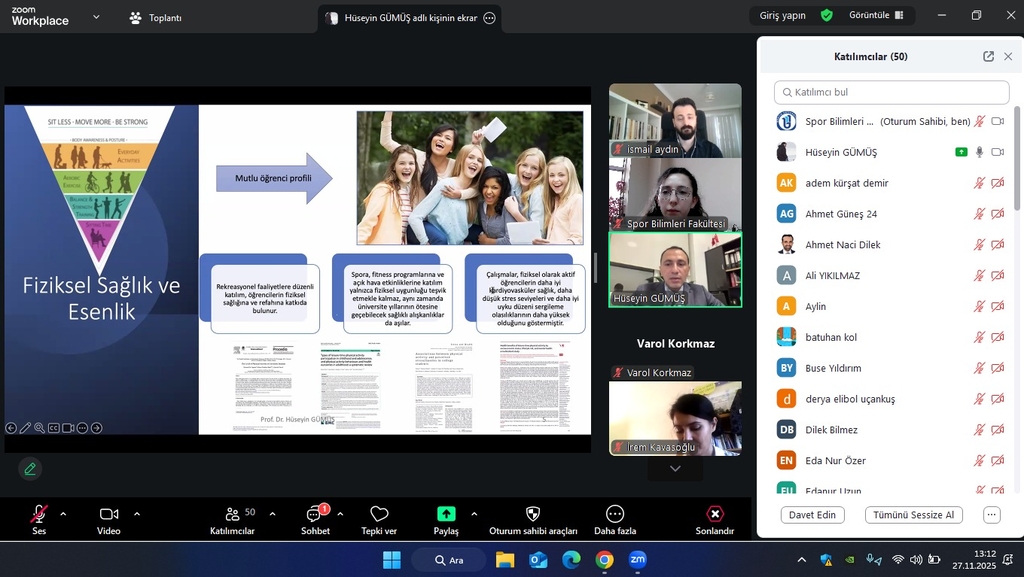Image resolution: width=1024 pixels, height=577 pixels.
Task: Expand video options arrow beside Video
Action: 137,514
